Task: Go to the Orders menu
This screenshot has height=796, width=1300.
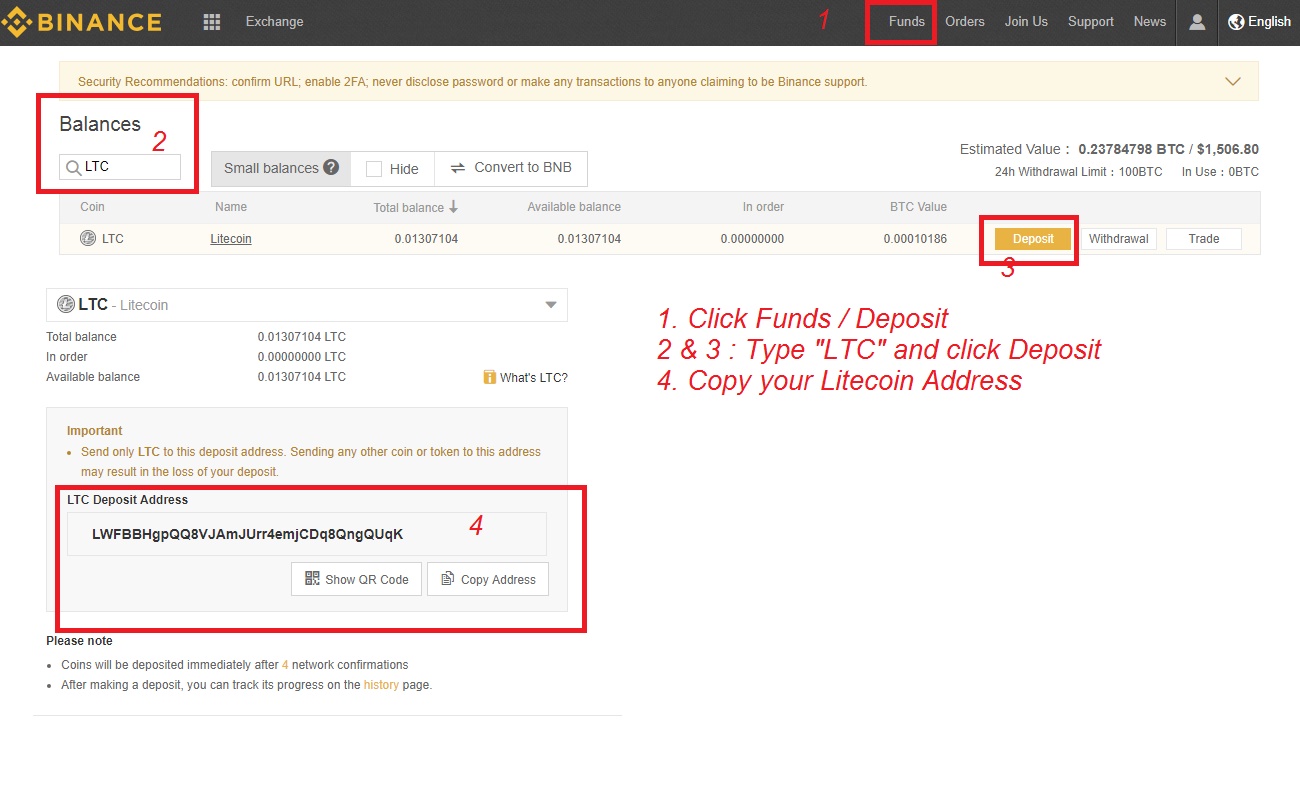Action: pyautogui.click(x=965, y=21)
